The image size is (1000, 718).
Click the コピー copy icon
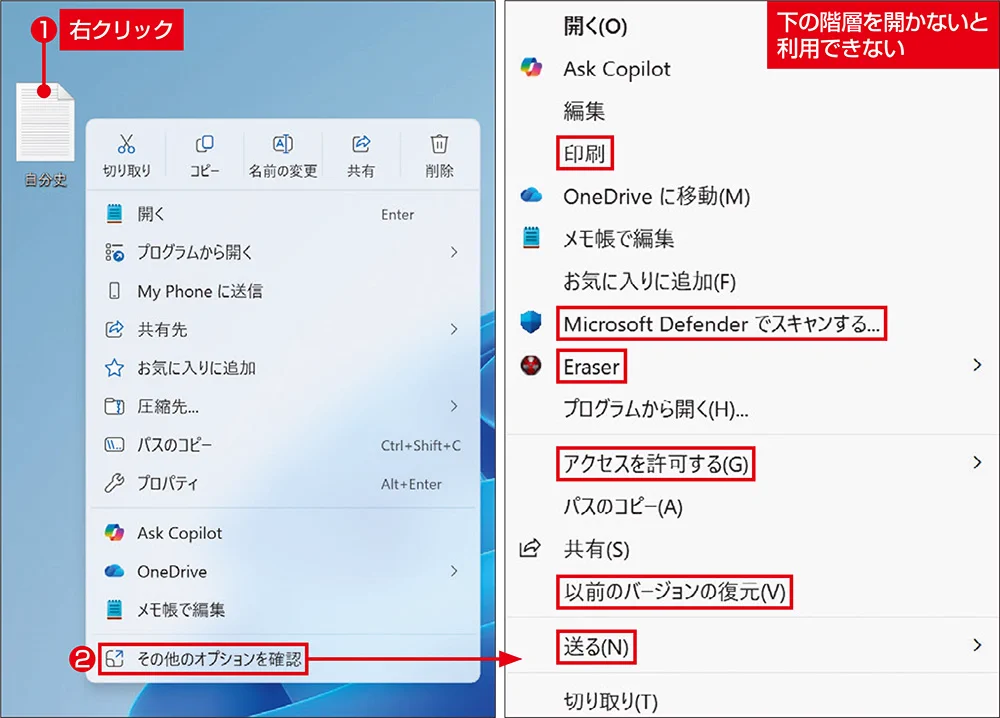point(204,143)
